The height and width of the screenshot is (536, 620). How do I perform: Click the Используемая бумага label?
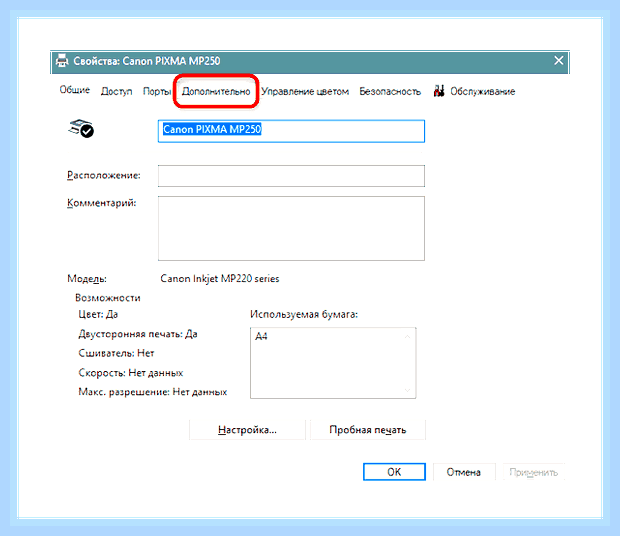click(x=304, y=315)
